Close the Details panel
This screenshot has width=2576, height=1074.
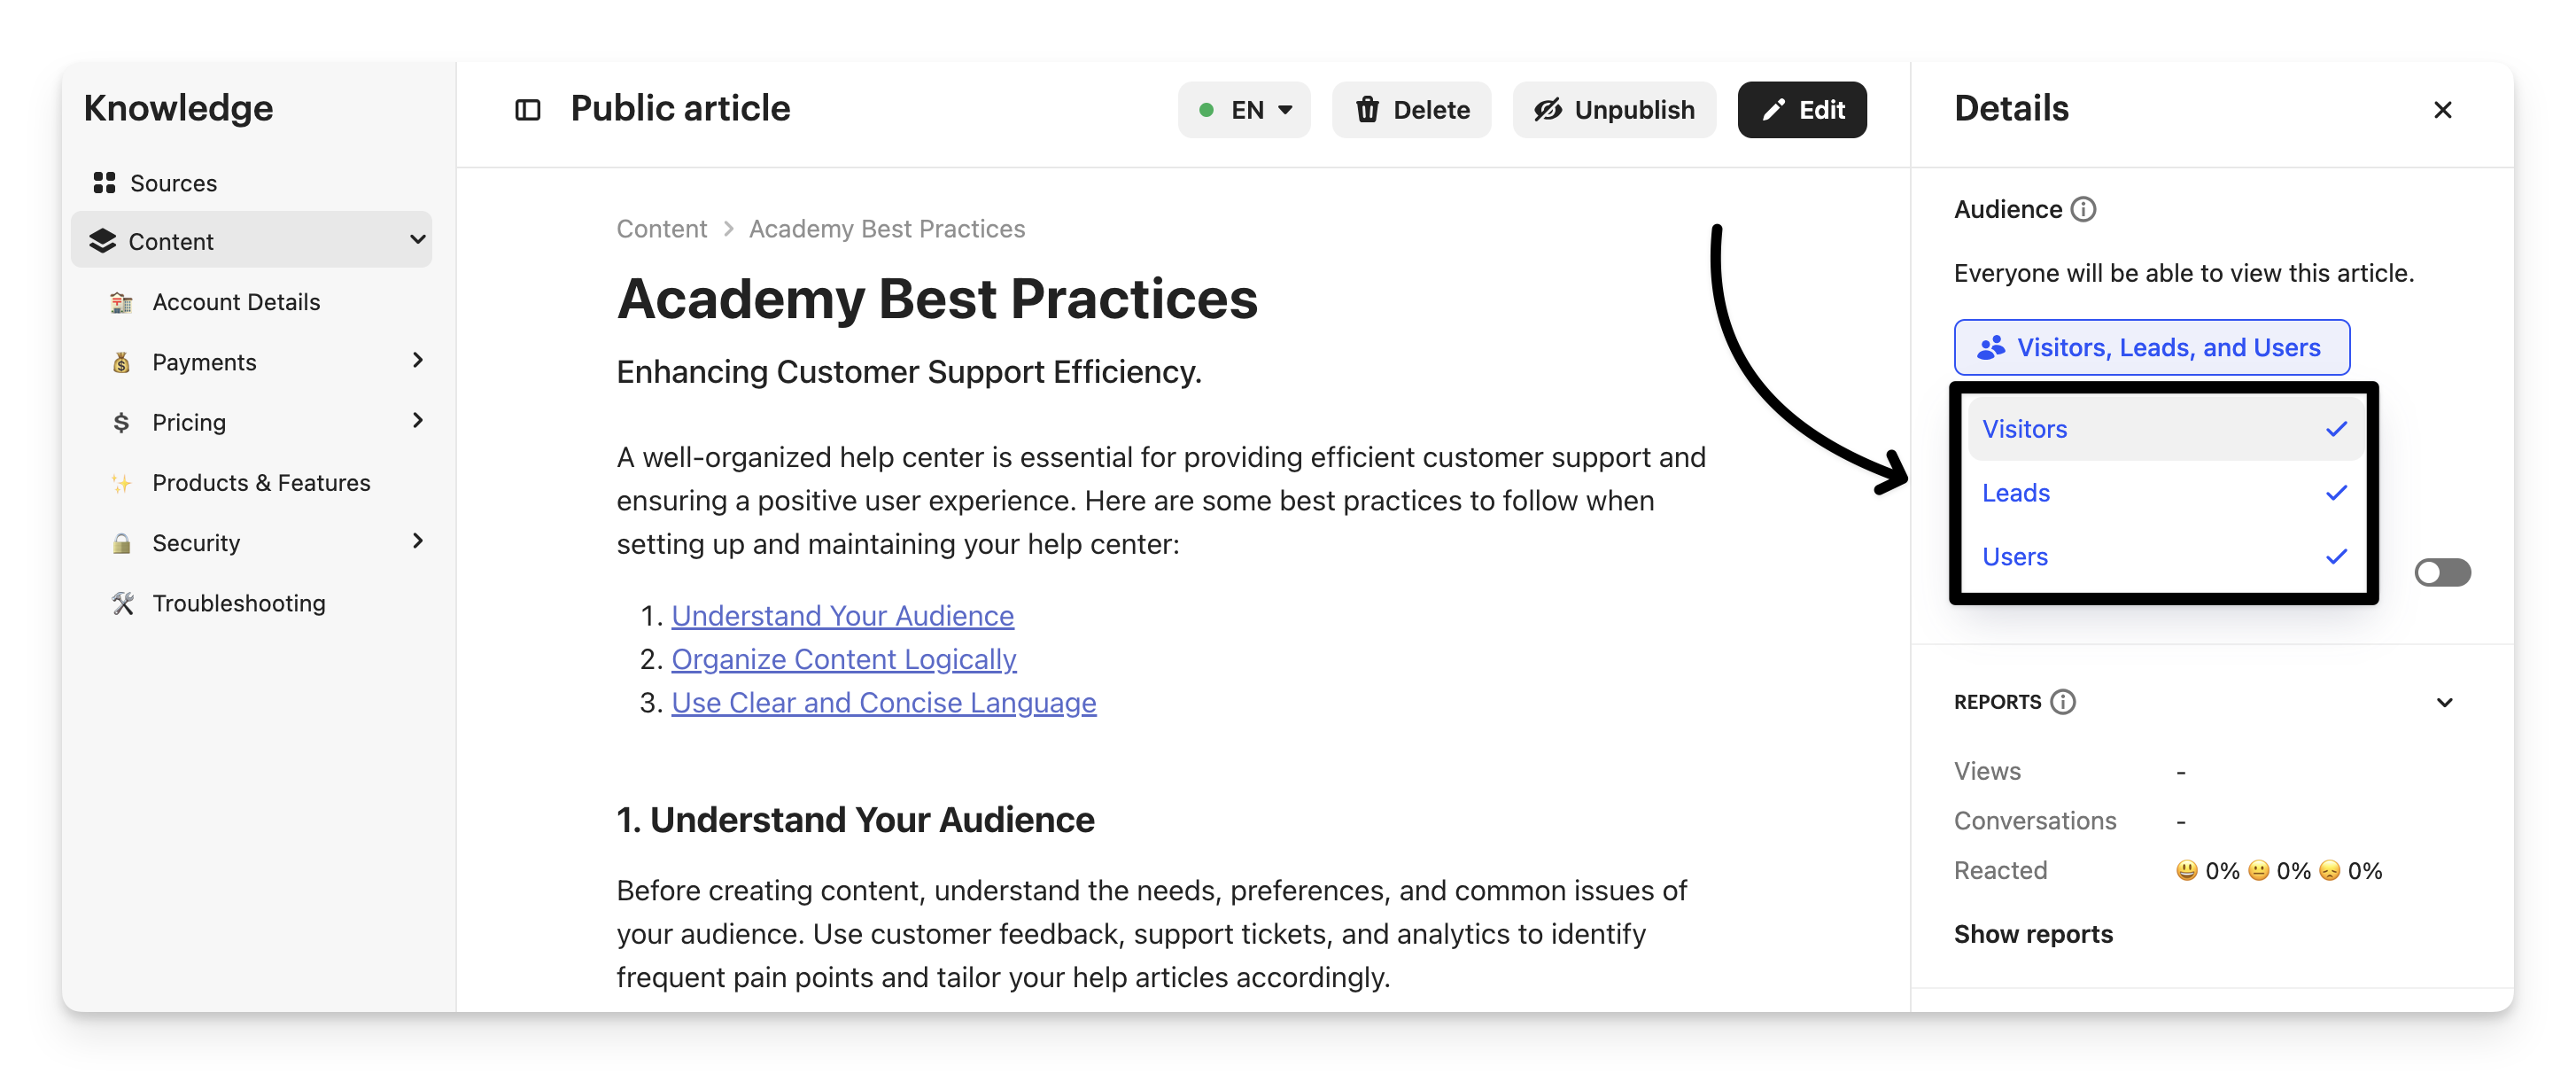2442,110
